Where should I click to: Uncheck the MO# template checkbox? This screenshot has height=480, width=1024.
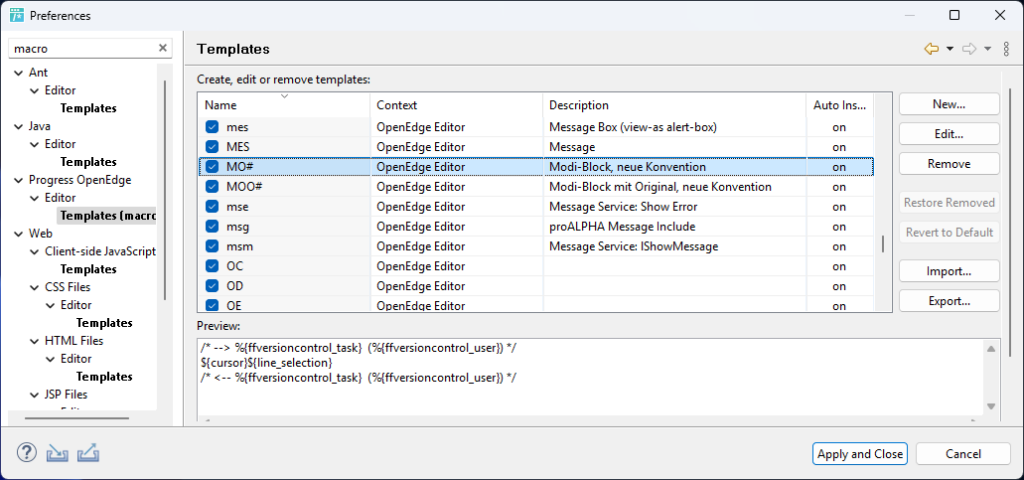click(212, 166)
